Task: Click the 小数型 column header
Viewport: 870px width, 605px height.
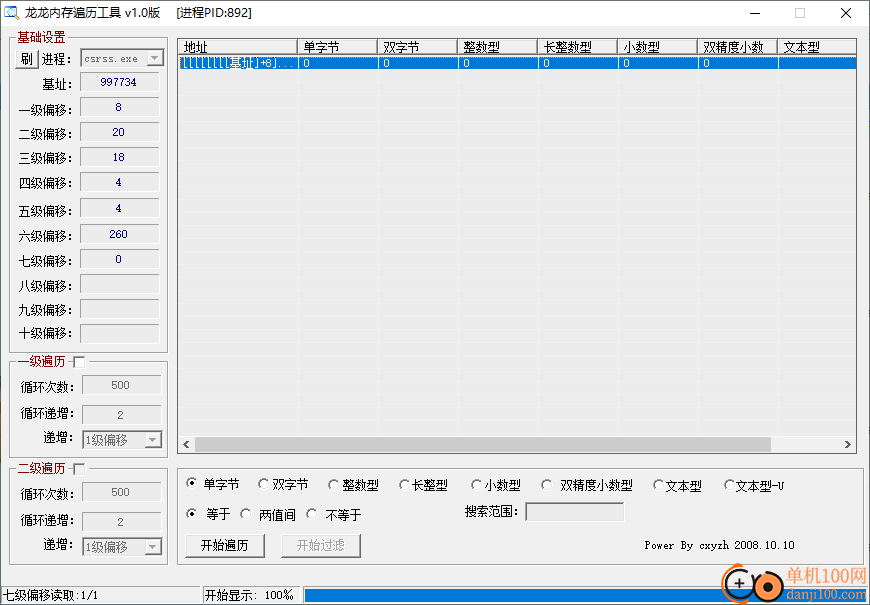Action: pos(657,47)
